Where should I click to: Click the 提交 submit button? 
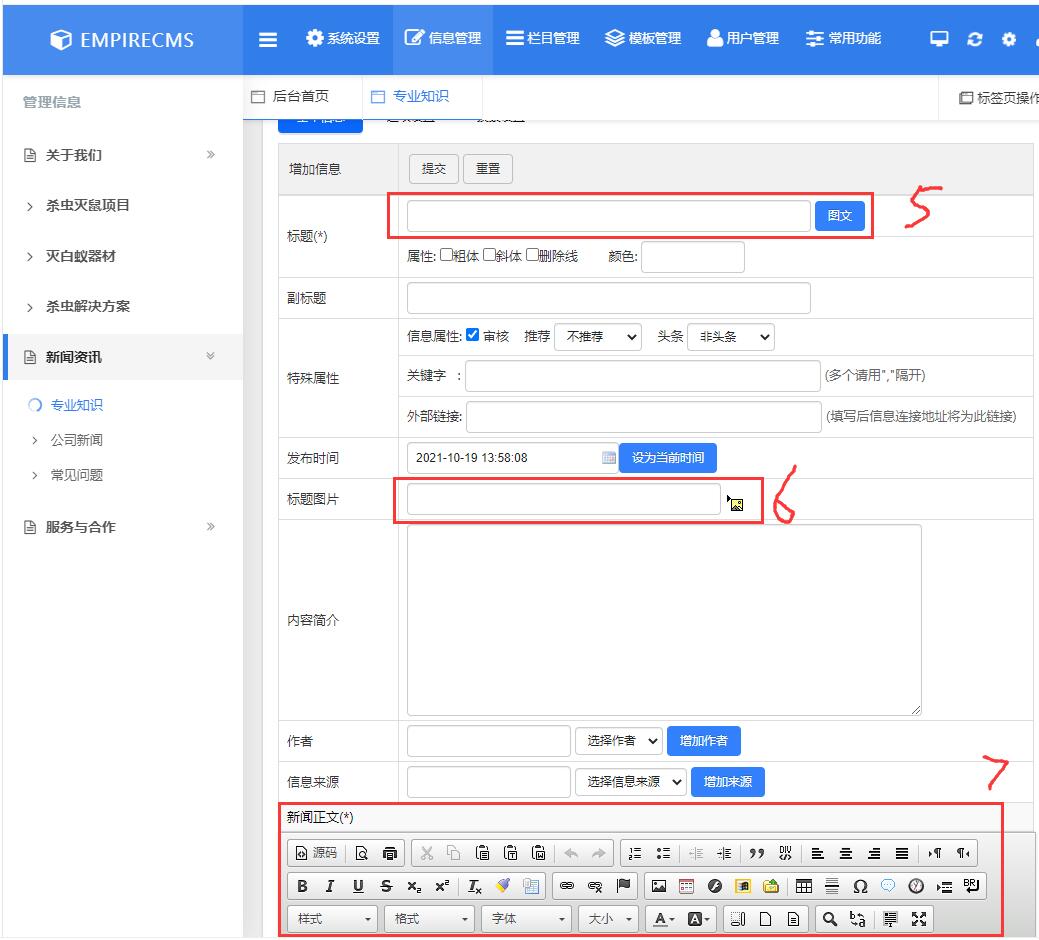[433, 168]
